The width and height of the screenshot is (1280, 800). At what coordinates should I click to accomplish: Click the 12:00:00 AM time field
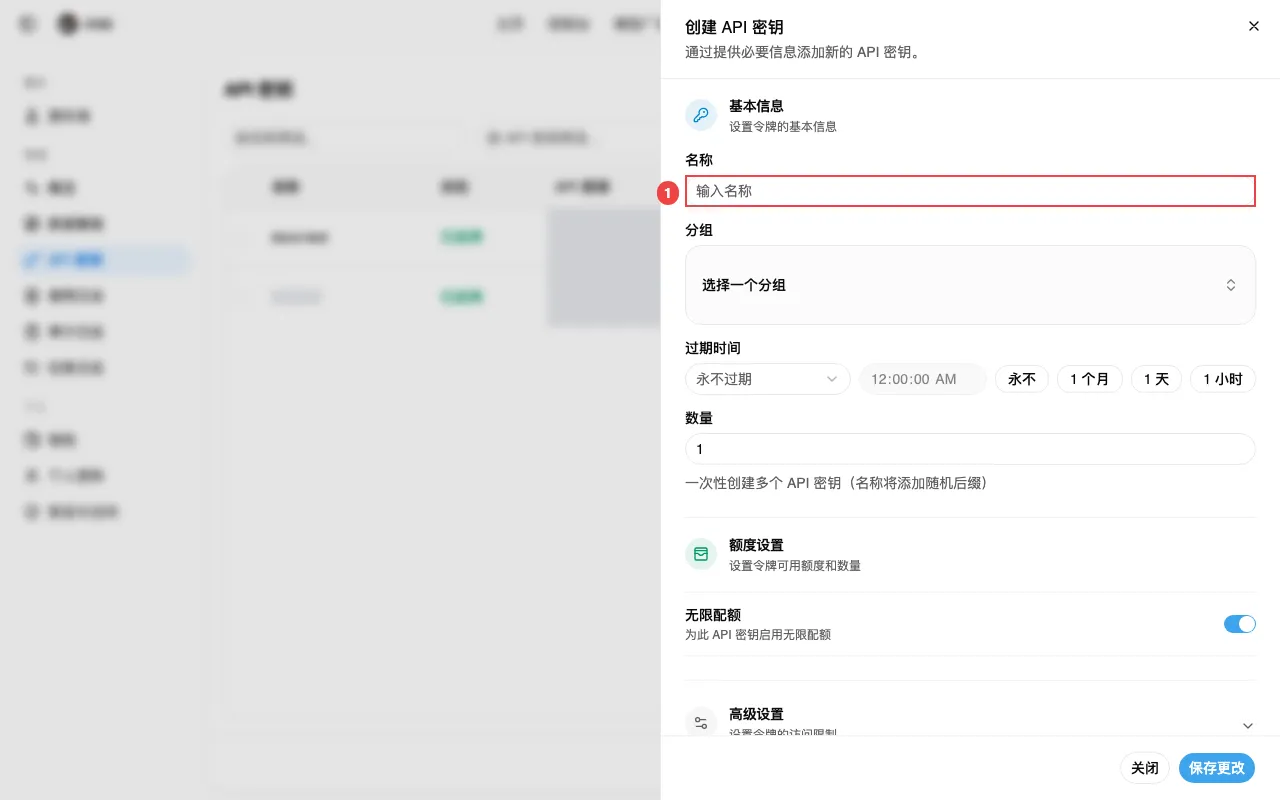pyautogui.click(x=922, y=379)
